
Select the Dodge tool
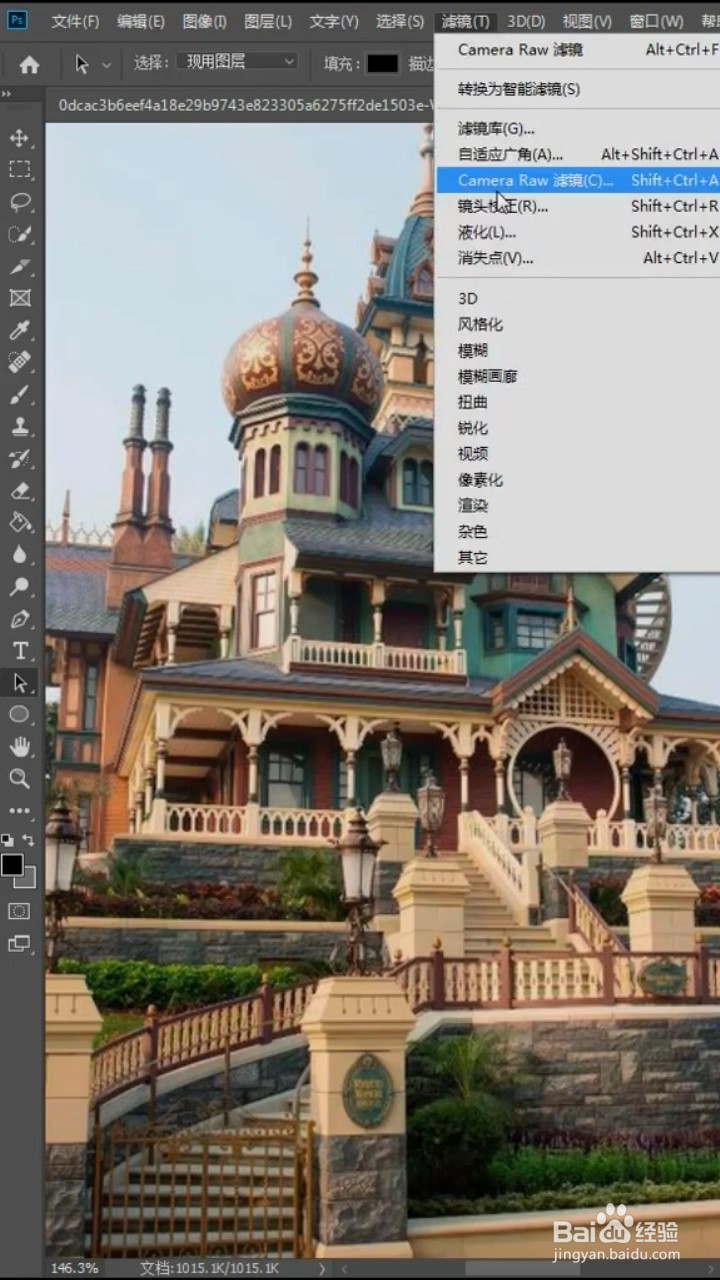tap(20, 586)
